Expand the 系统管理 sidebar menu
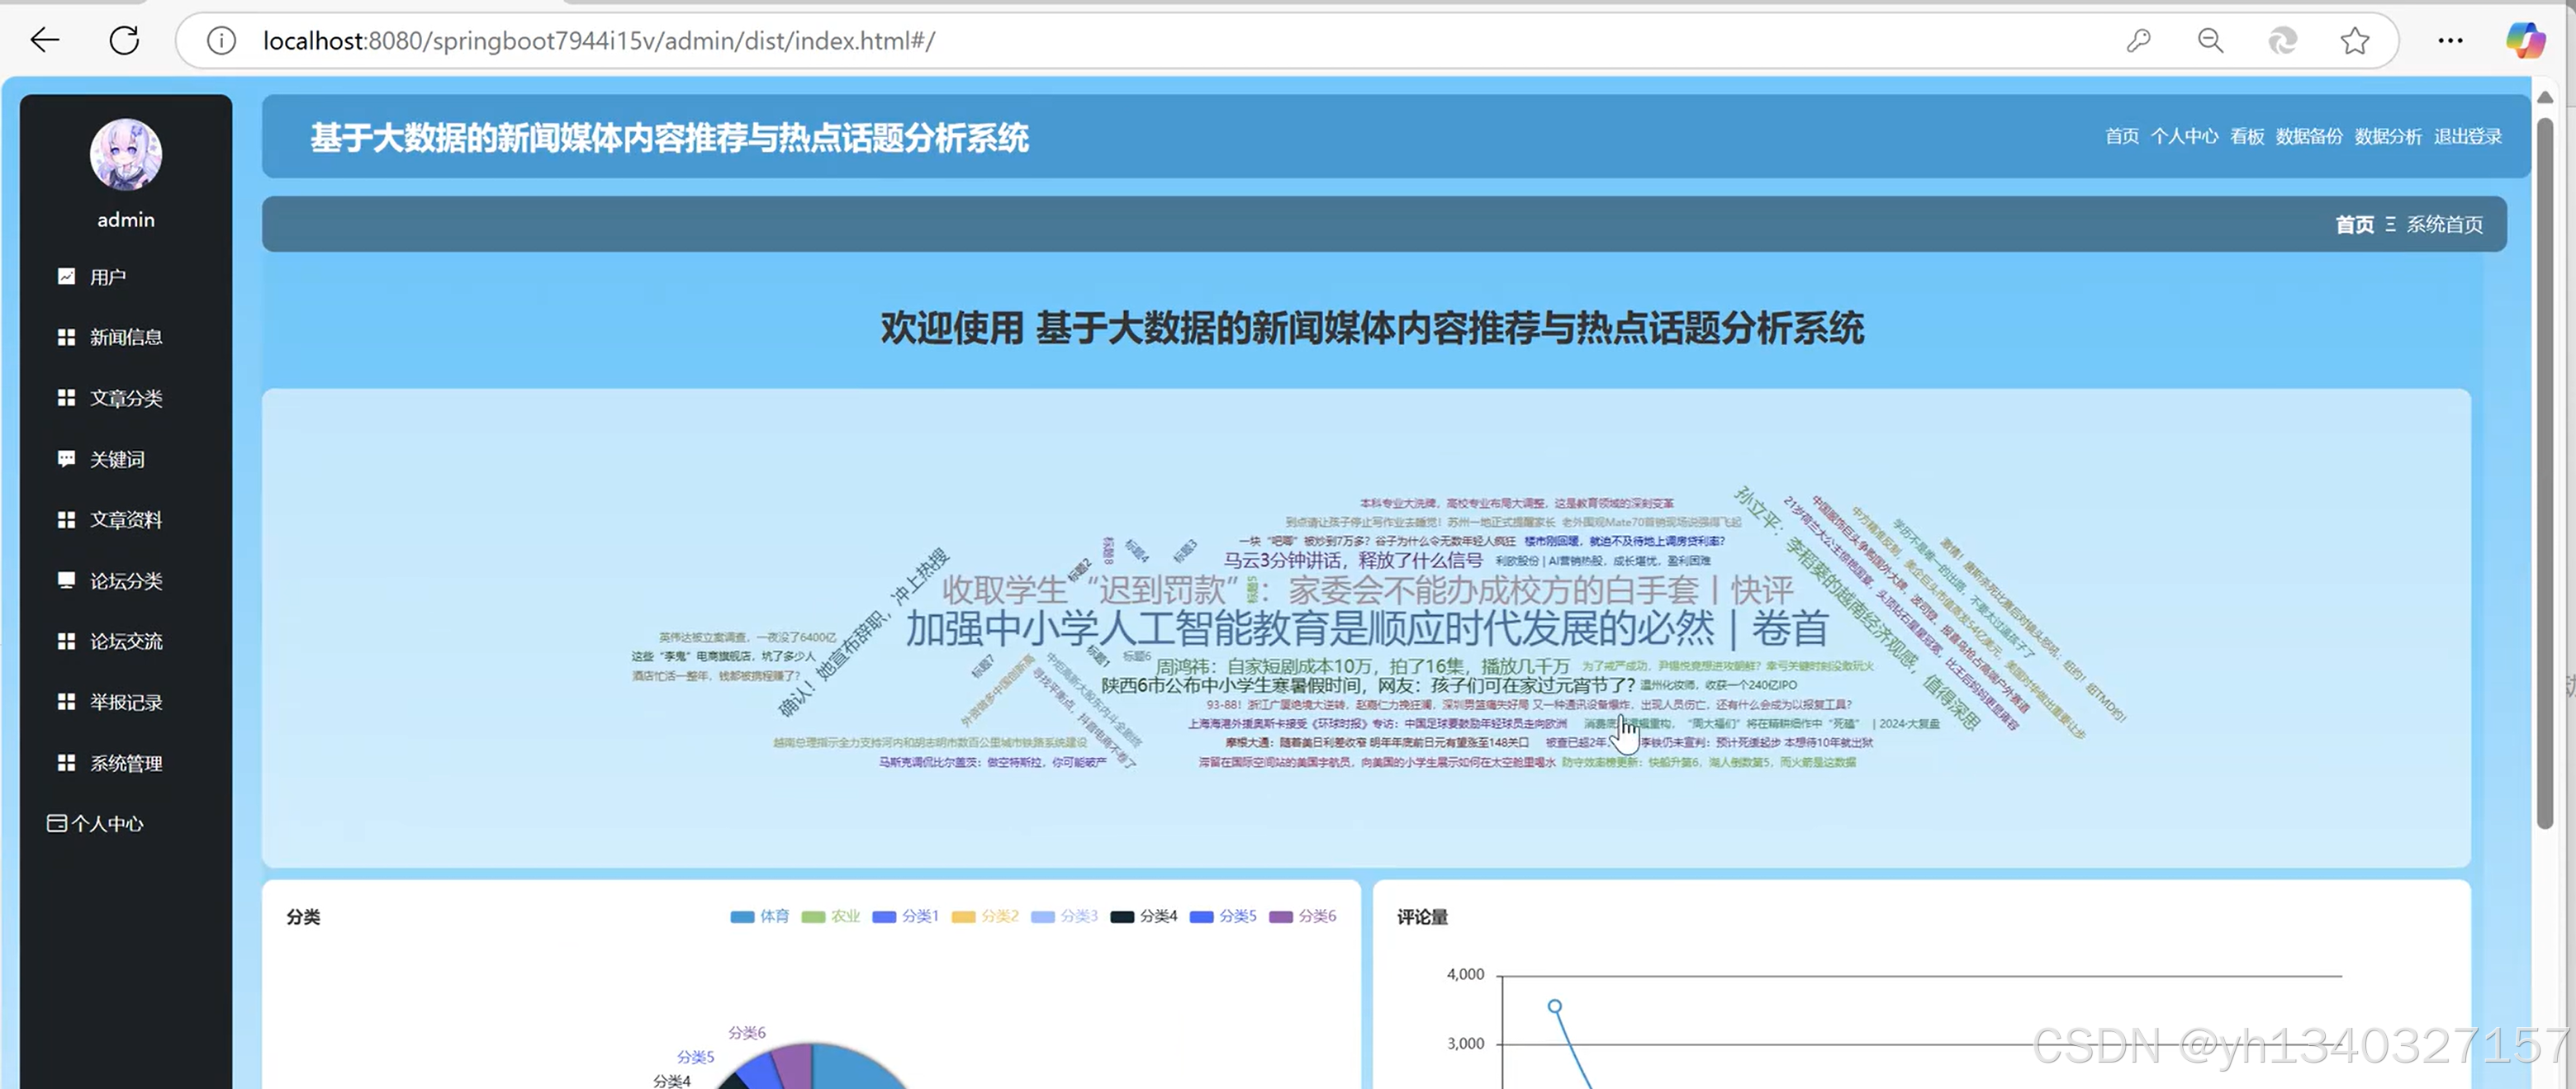 click(x=126, y=763)
